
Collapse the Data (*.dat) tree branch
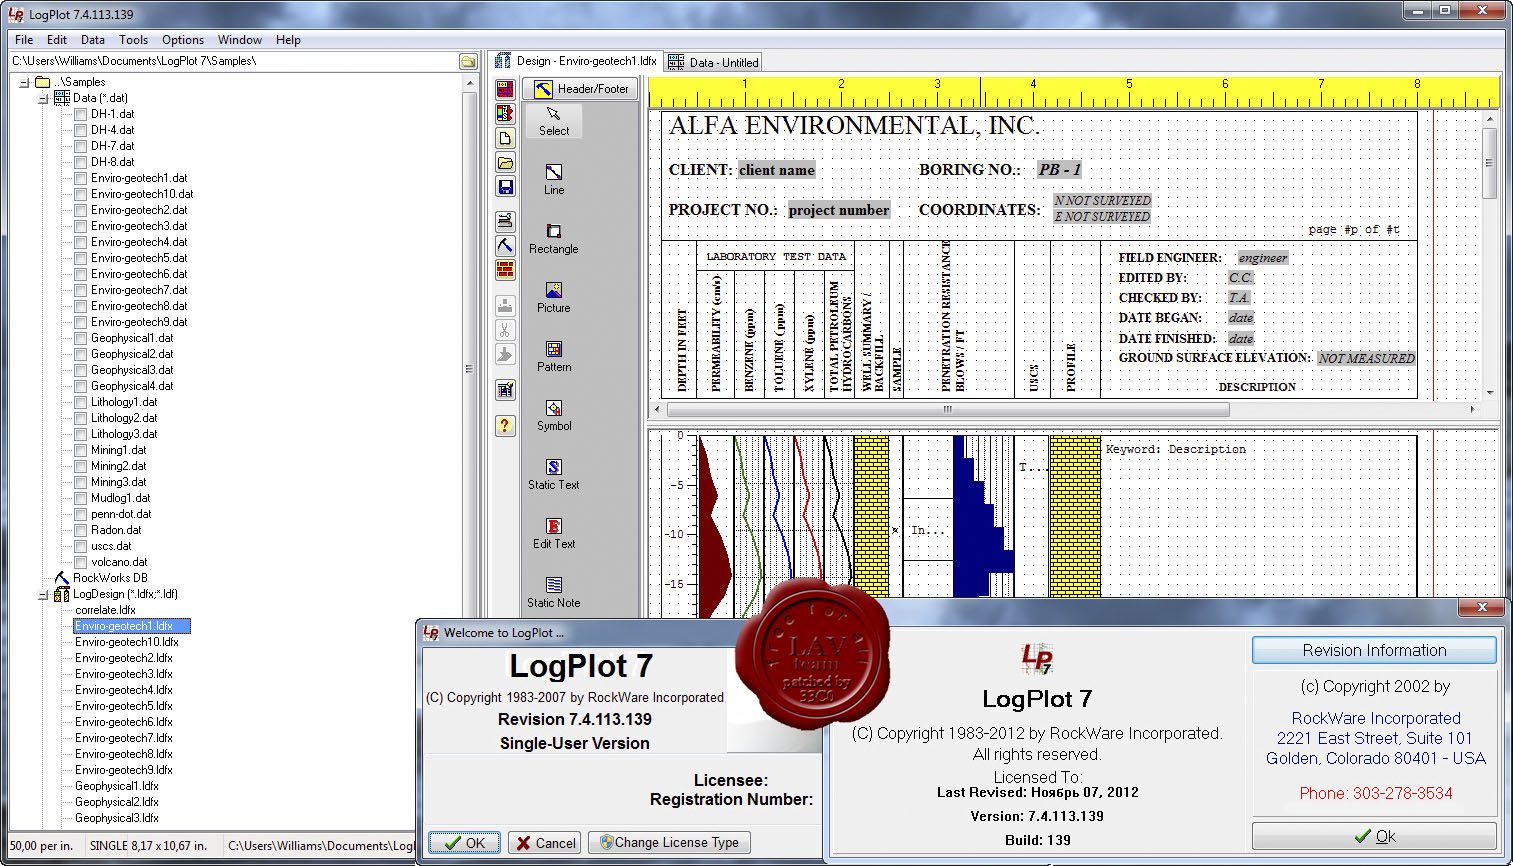click(x=43, y=98)
